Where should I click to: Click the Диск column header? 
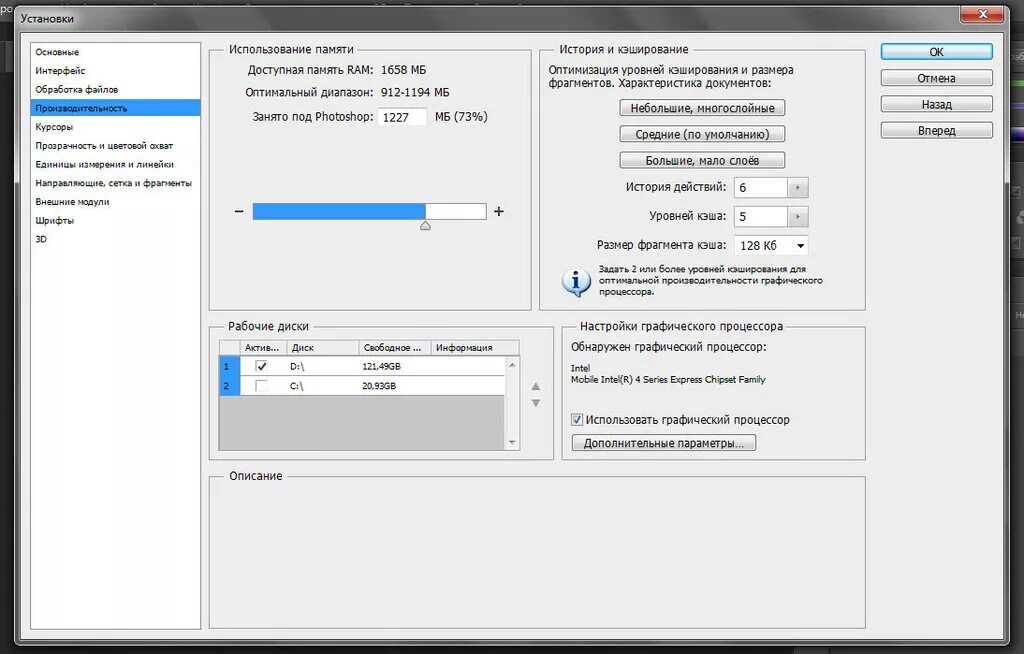[x=323, y=348]
